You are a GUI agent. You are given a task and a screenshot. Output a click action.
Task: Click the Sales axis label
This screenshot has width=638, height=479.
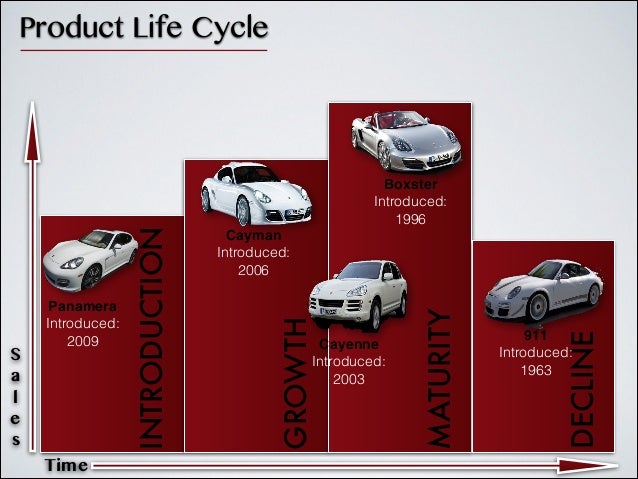tap(15, 397)
